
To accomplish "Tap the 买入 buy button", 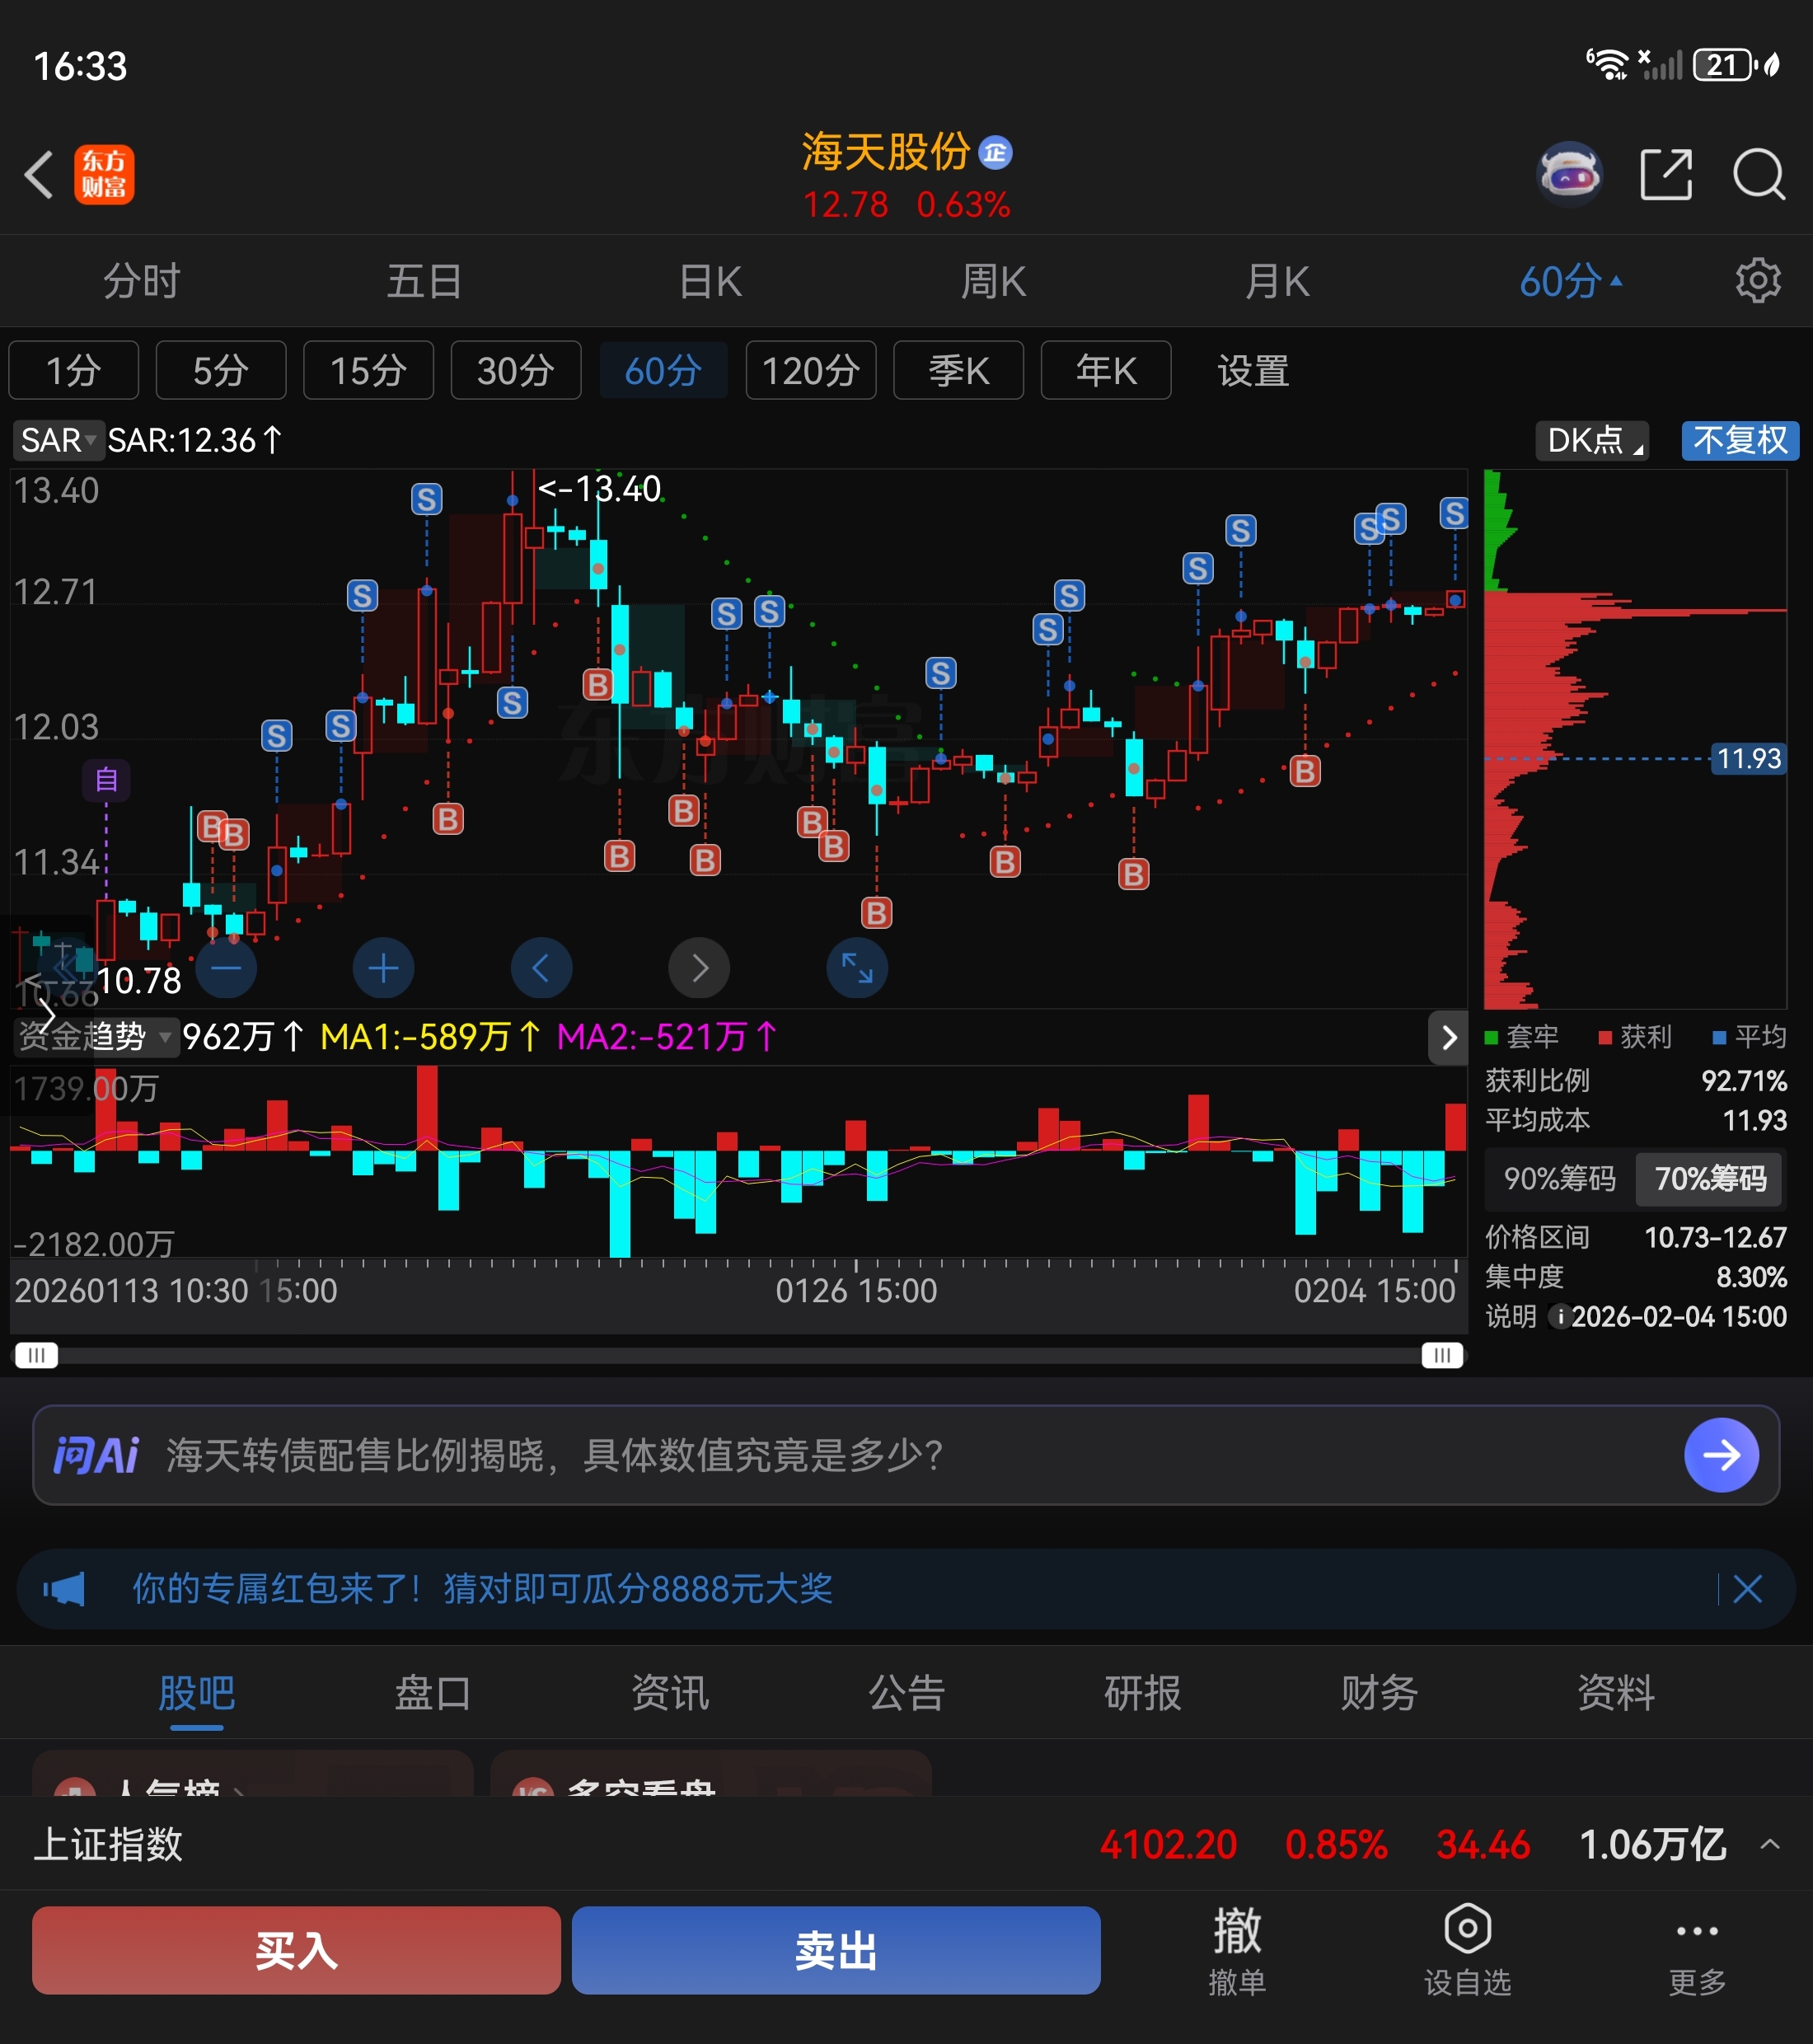I will [x=296, y=1948].
